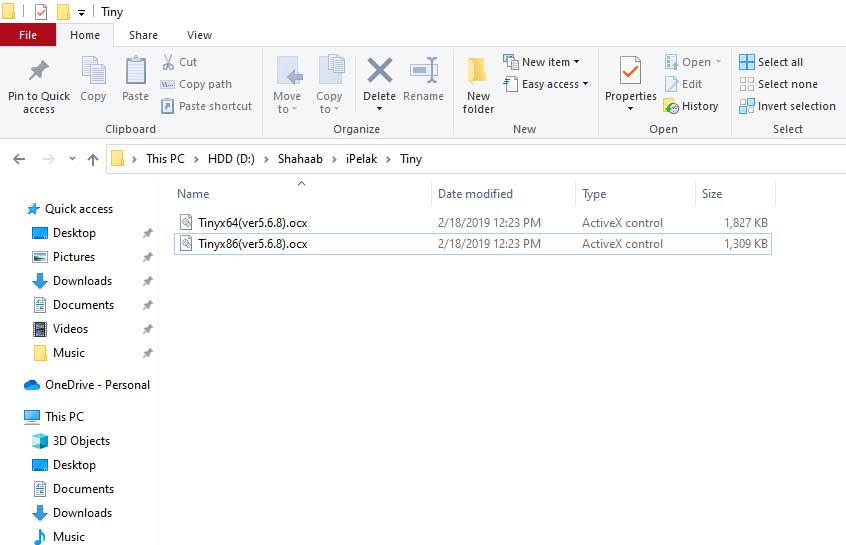Click the Up one level arrow
This screenshot has width=846, height=545.
[93, 159]
